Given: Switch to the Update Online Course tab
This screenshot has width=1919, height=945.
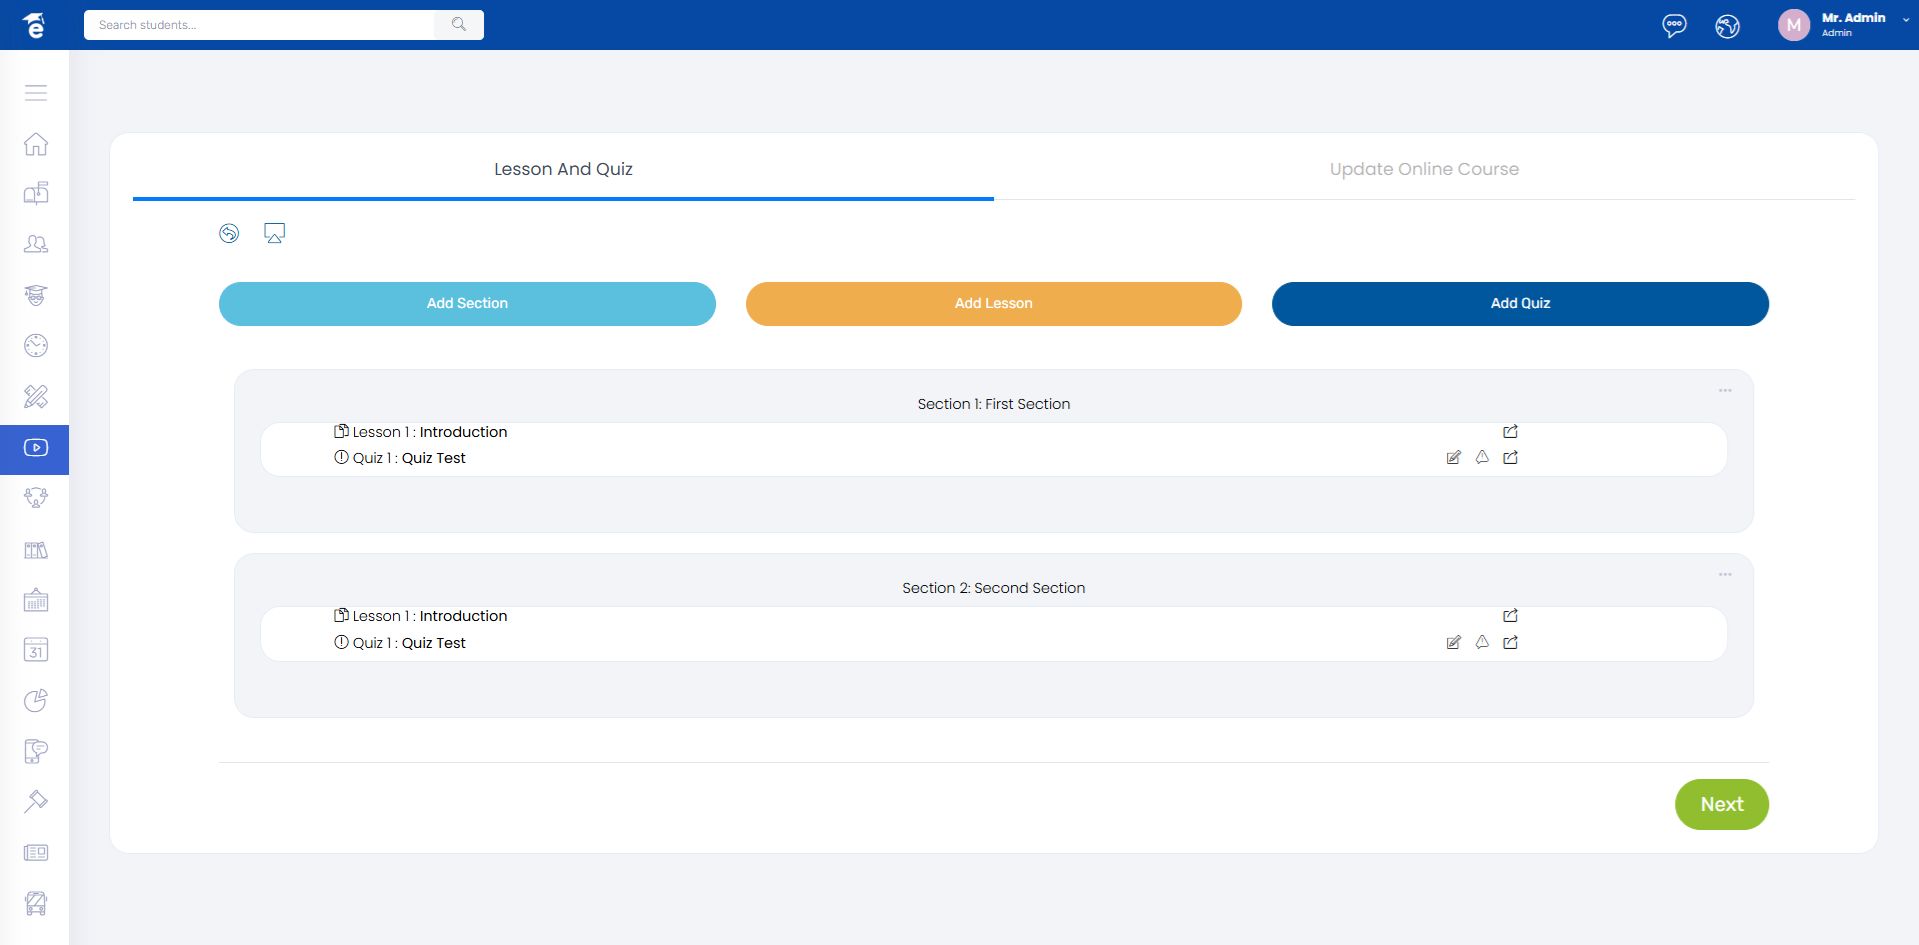Looking at the screenshot, I should [x=1423, y=169].
